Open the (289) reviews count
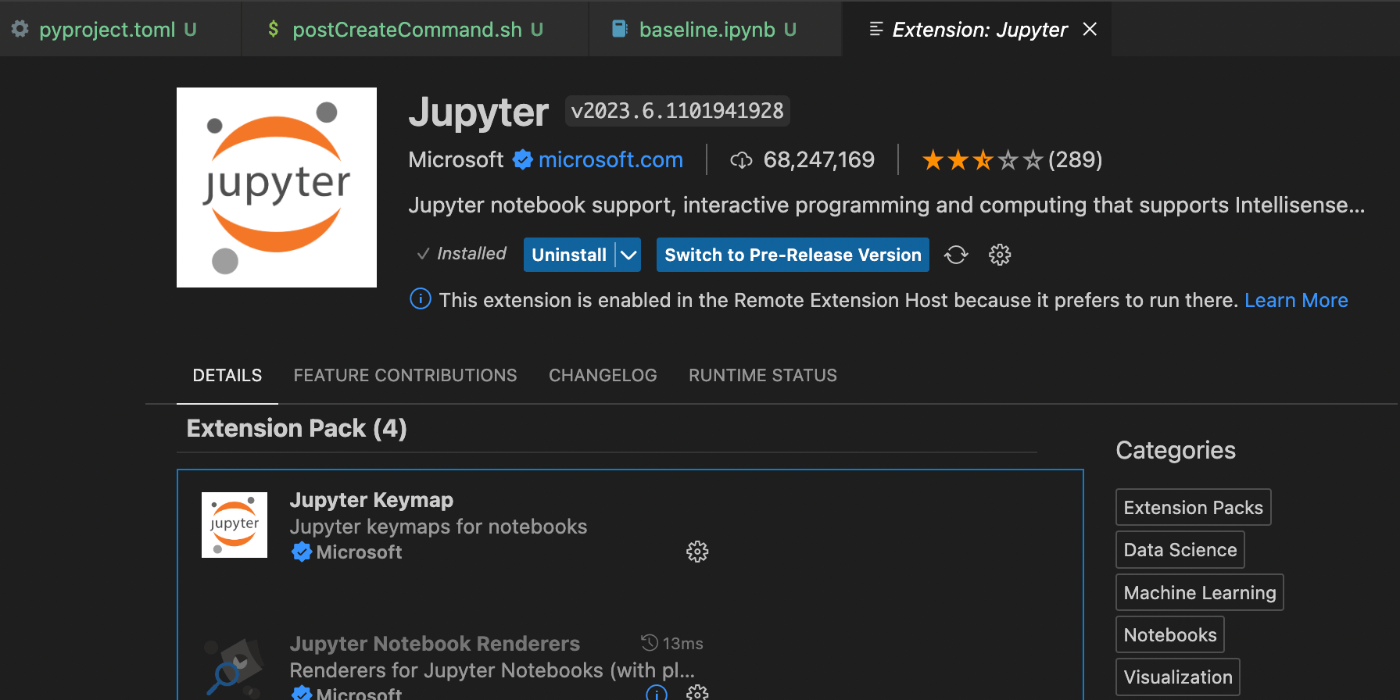 pos(1076,160)
